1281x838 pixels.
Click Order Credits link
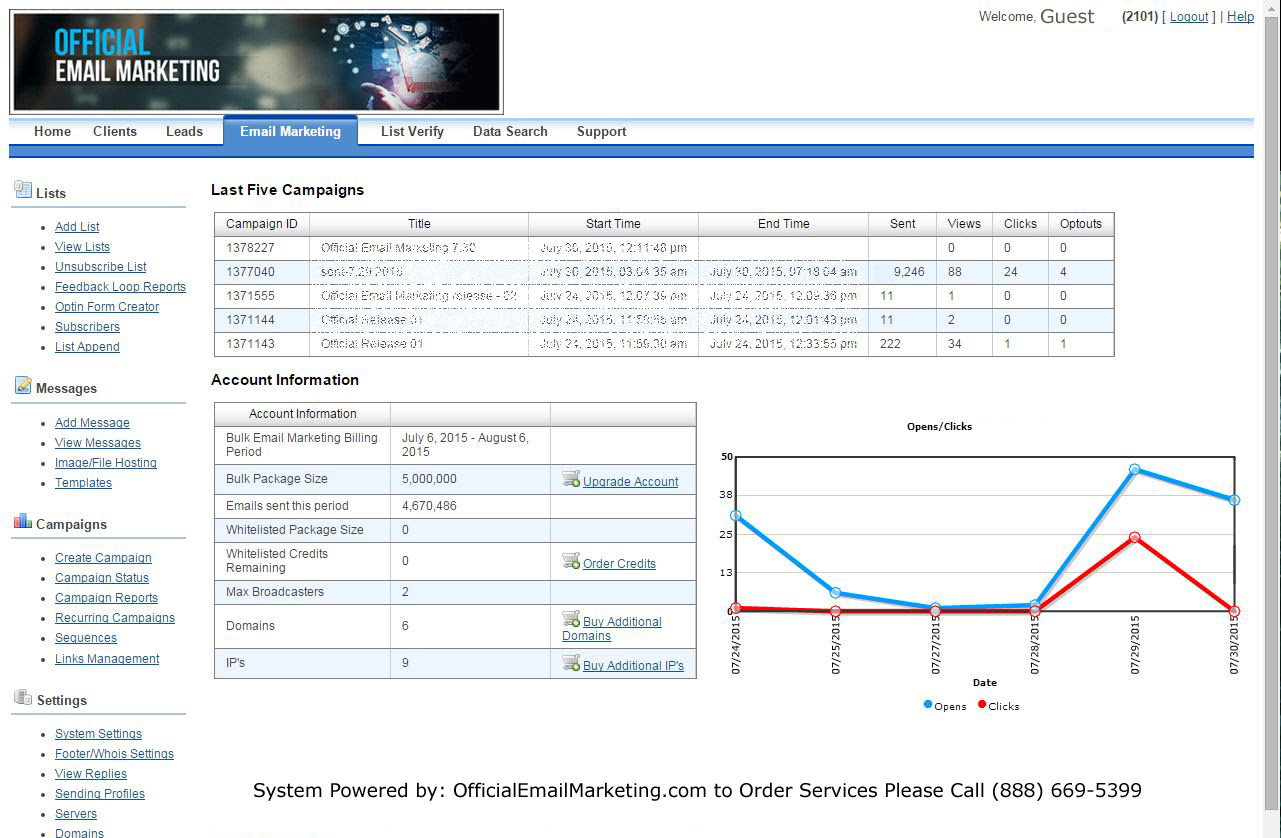pyautogui.click(x=619, y=564)
